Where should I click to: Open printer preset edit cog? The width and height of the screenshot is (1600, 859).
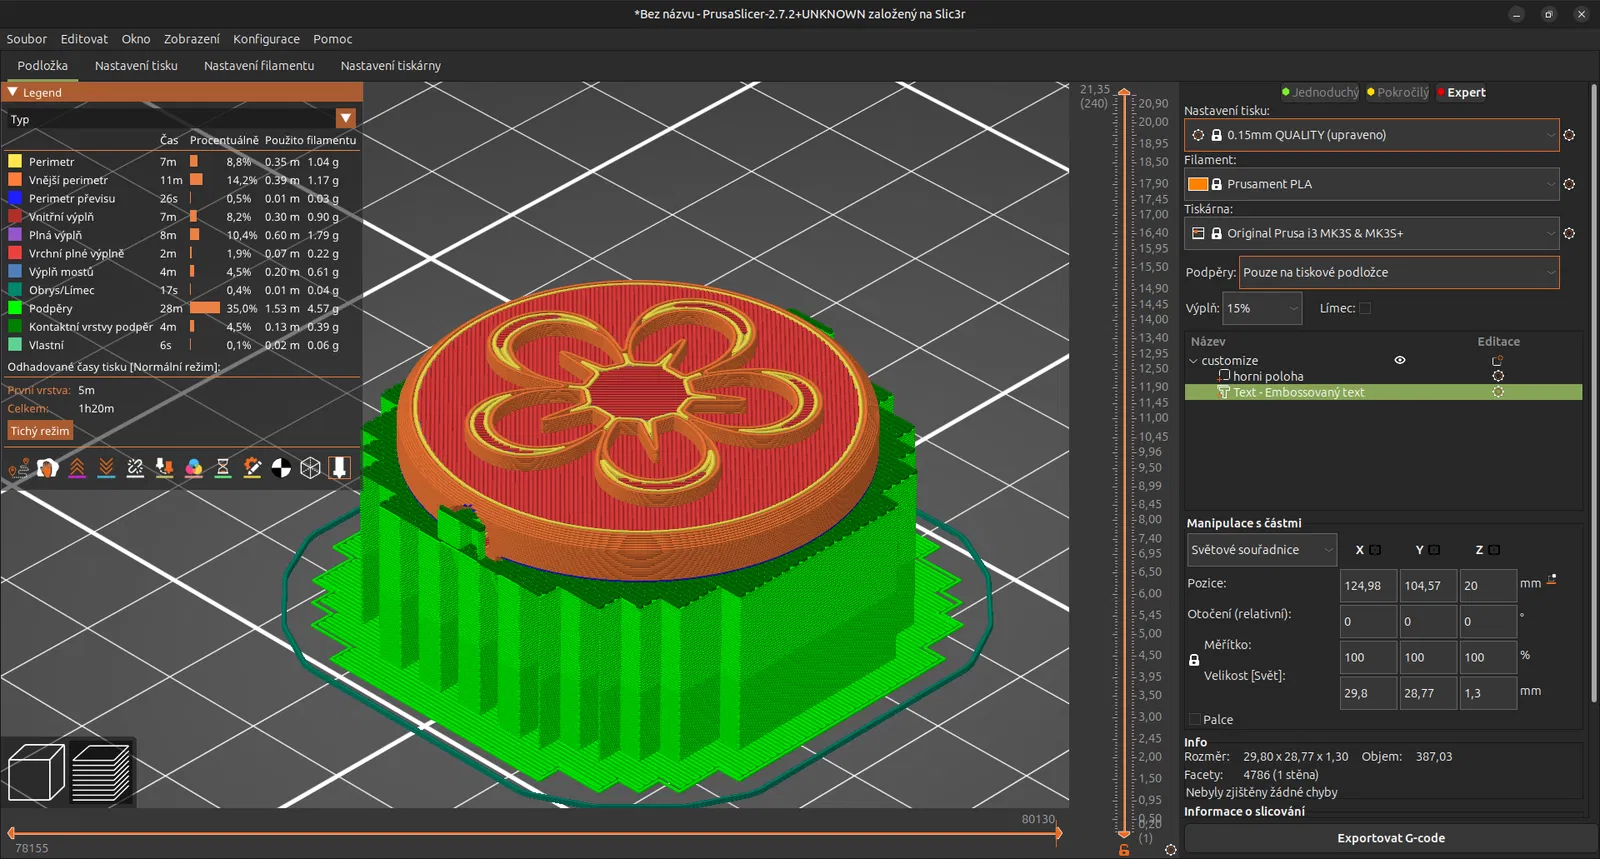(x=1569, y=233)
